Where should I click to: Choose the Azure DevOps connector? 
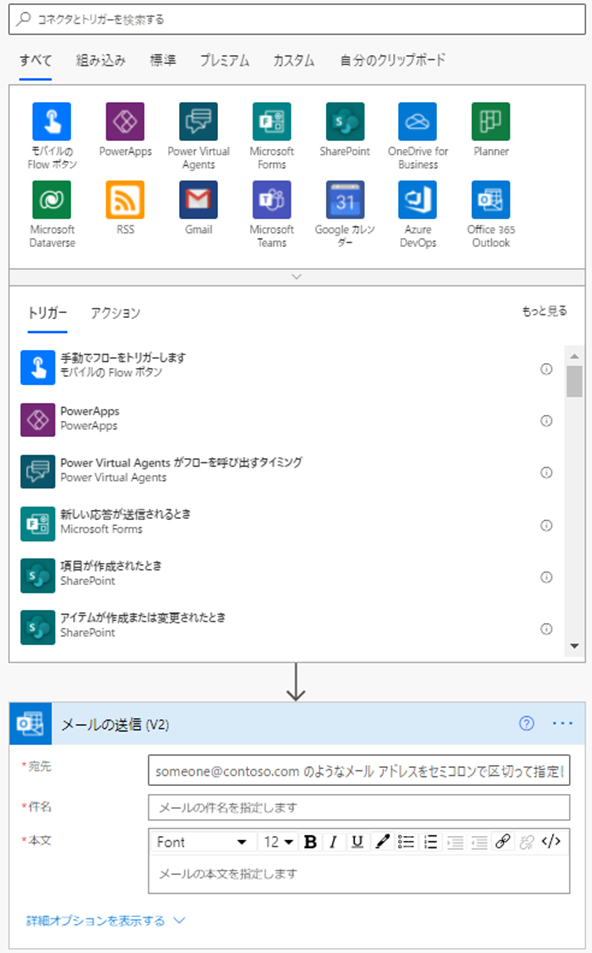coord(418,199)
